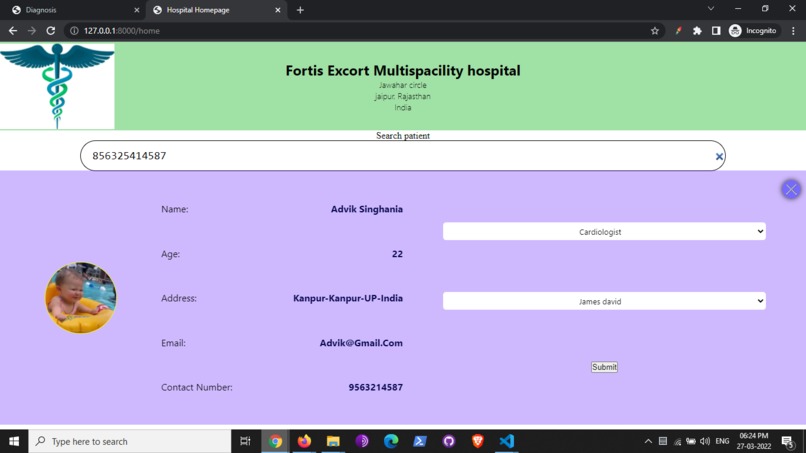806x453 pixels.
Task: Open Chrome three-dot menu
Action: pos(793,31)
